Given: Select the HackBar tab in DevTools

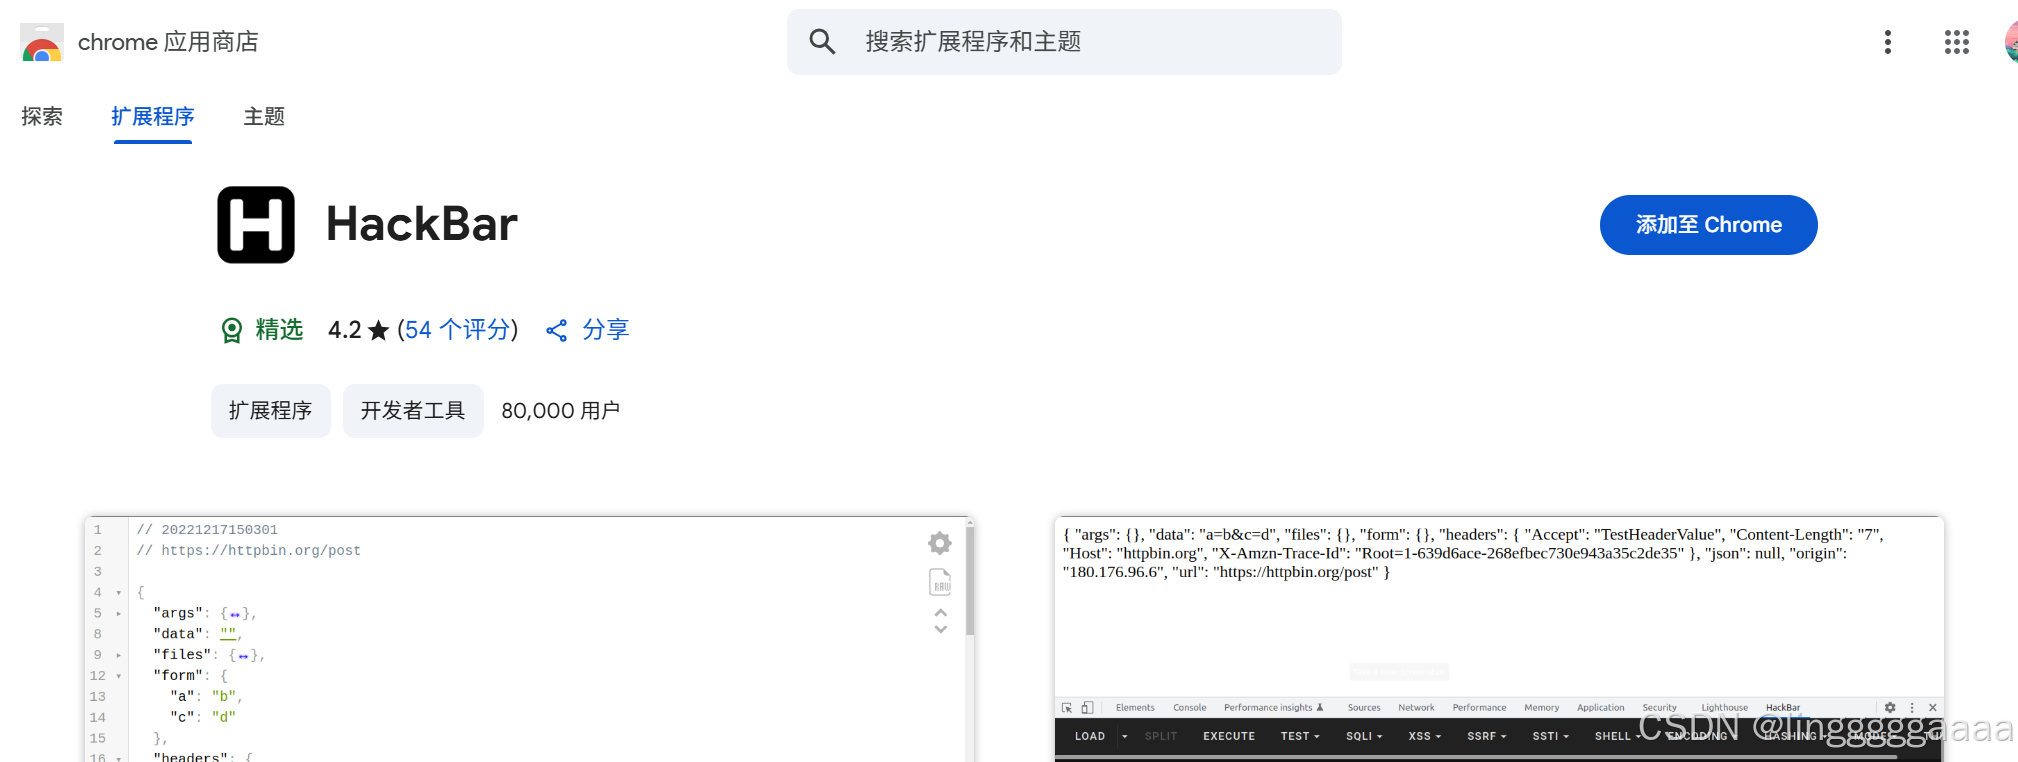Looking at the screenshot, I should 1783,707.
